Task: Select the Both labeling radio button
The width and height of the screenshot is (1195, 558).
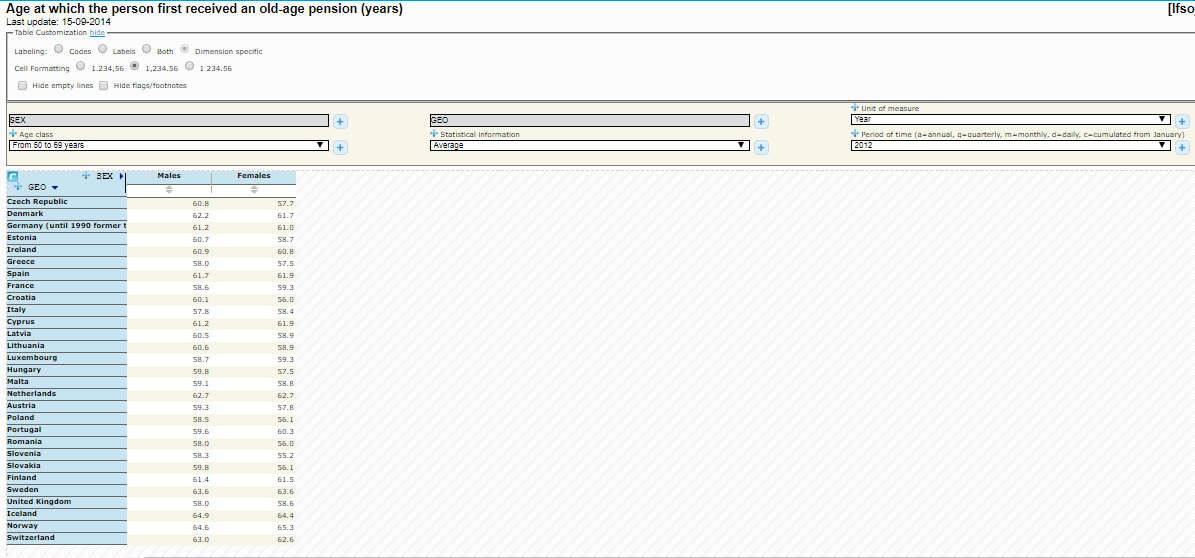Action: (x=147, y=49)
